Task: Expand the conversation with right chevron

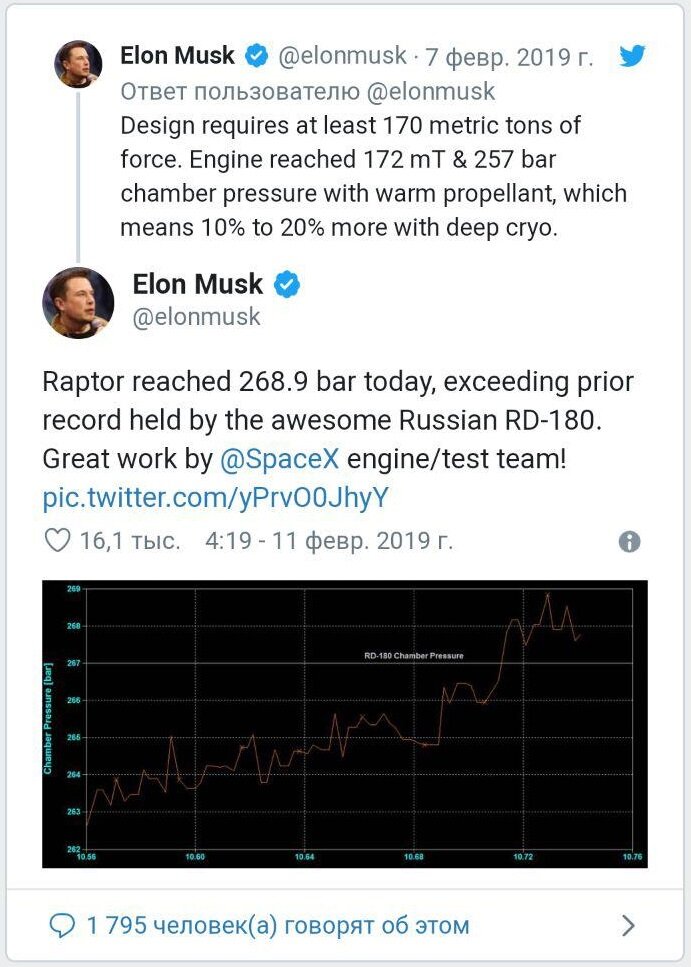Action: 628,926
